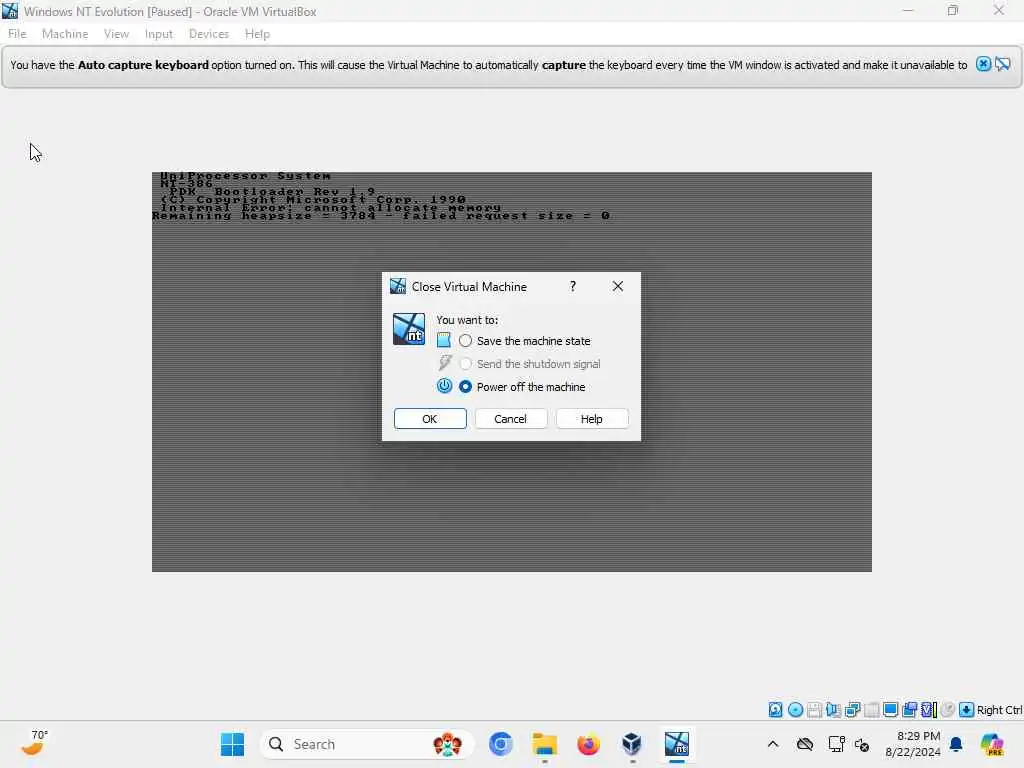Click the NT logo in Close dialog
This screenshot has height=768, width=1024.
409,329
